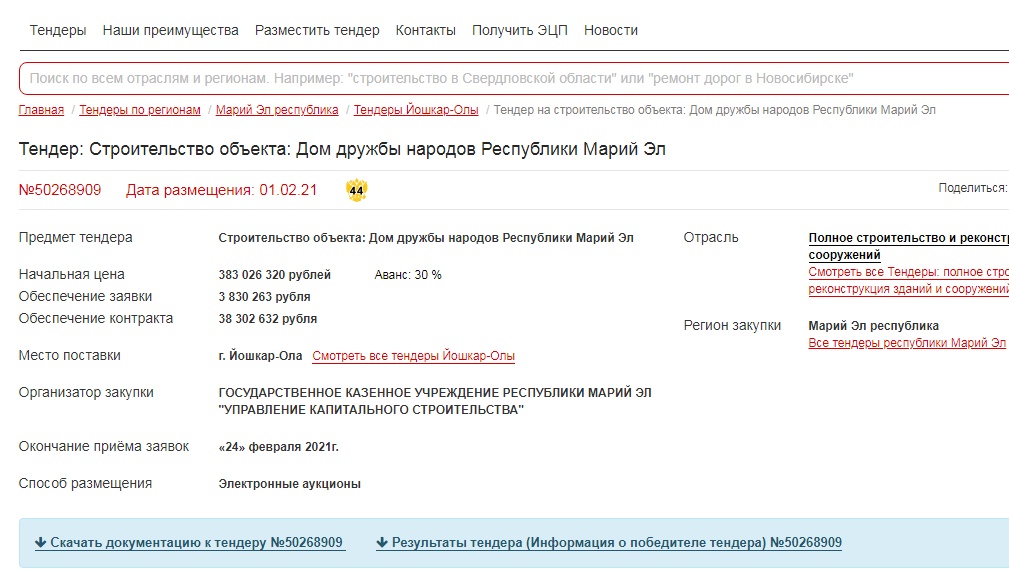Select the Контакты menu item
The width and height of the screenshot is (1009, 570).
(x=425, y=30)
